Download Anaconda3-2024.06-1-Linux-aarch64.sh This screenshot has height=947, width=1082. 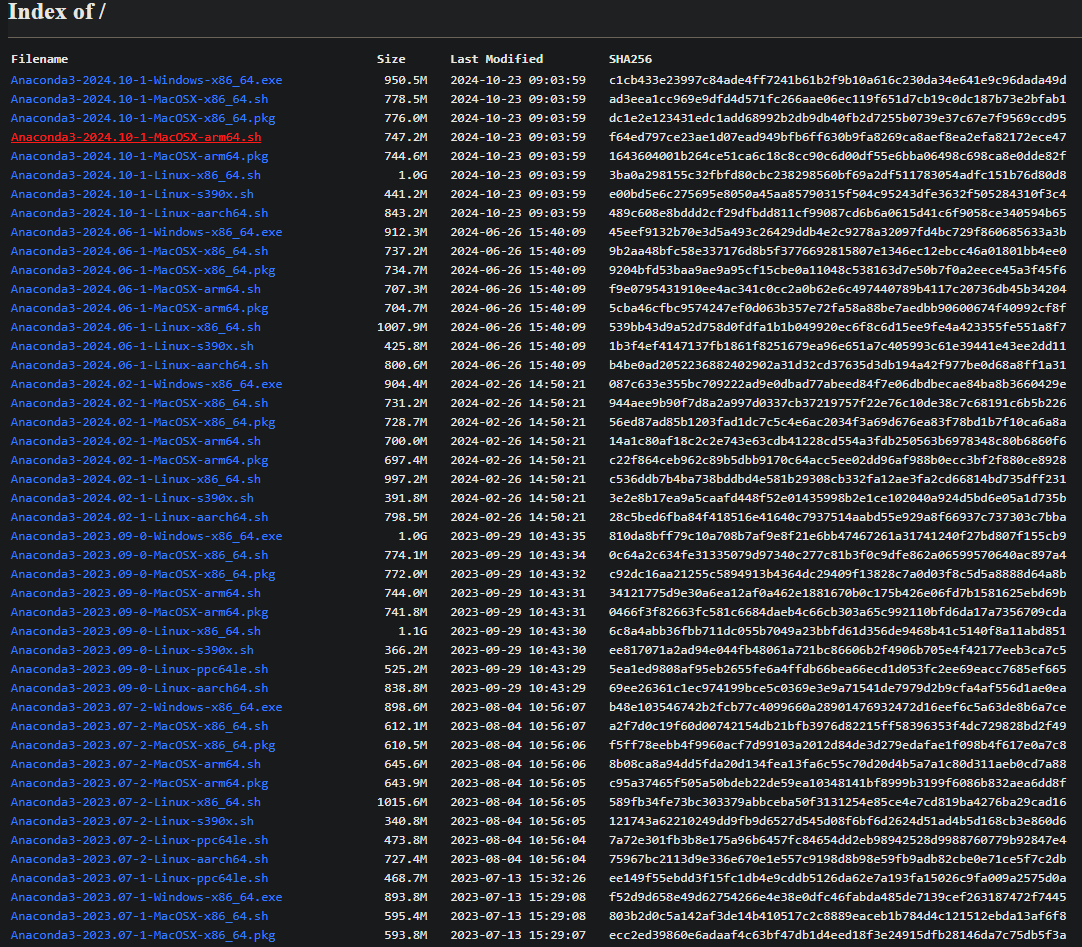[x=139, y=365]
